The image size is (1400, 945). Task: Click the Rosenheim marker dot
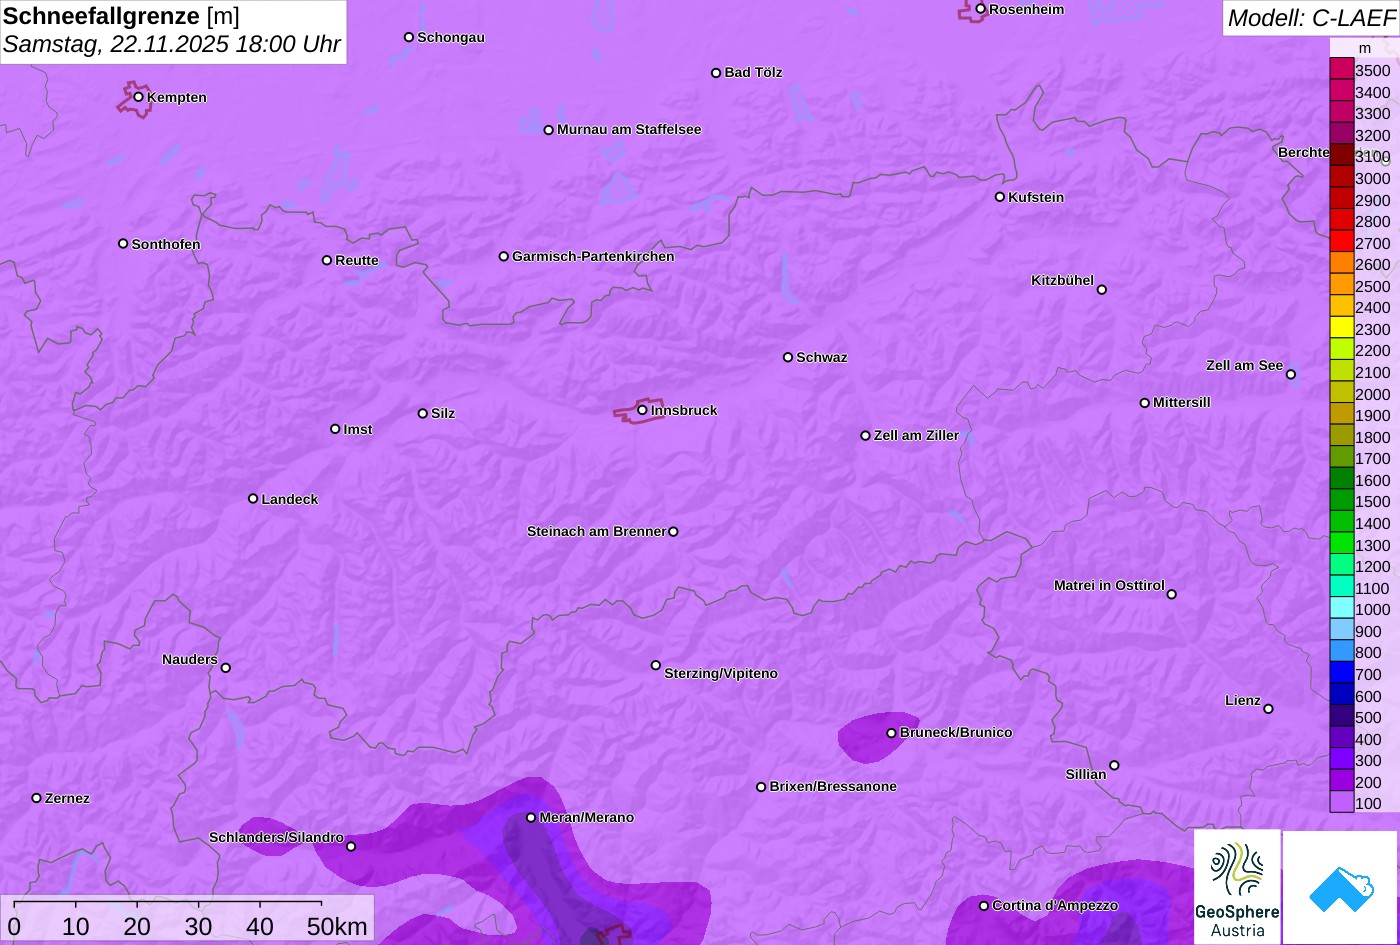(x=980, y=9)
